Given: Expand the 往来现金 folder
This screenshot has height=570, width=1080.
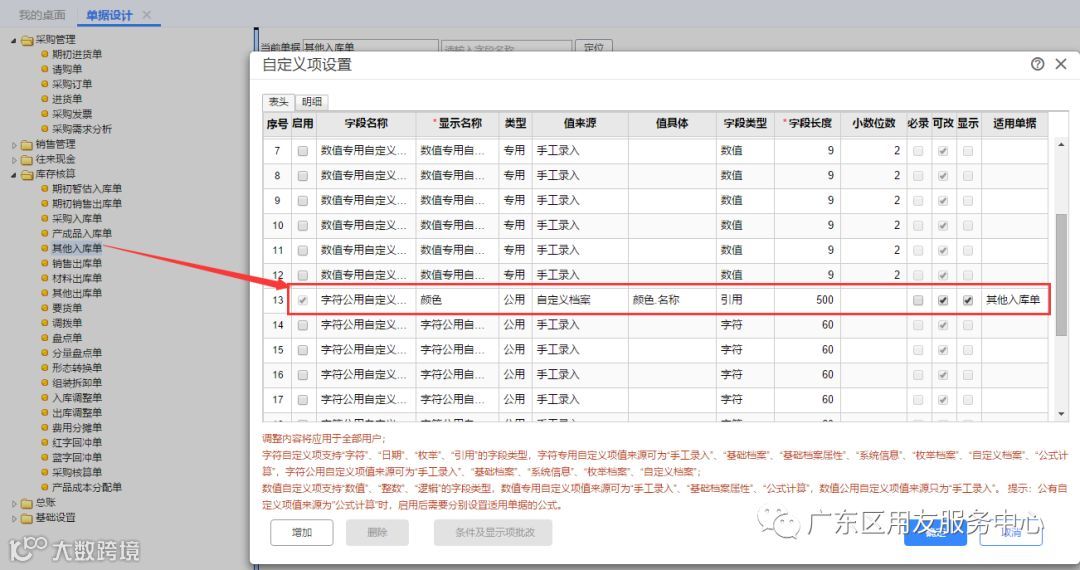Looking at the screenshot, I should pos(13,160).
